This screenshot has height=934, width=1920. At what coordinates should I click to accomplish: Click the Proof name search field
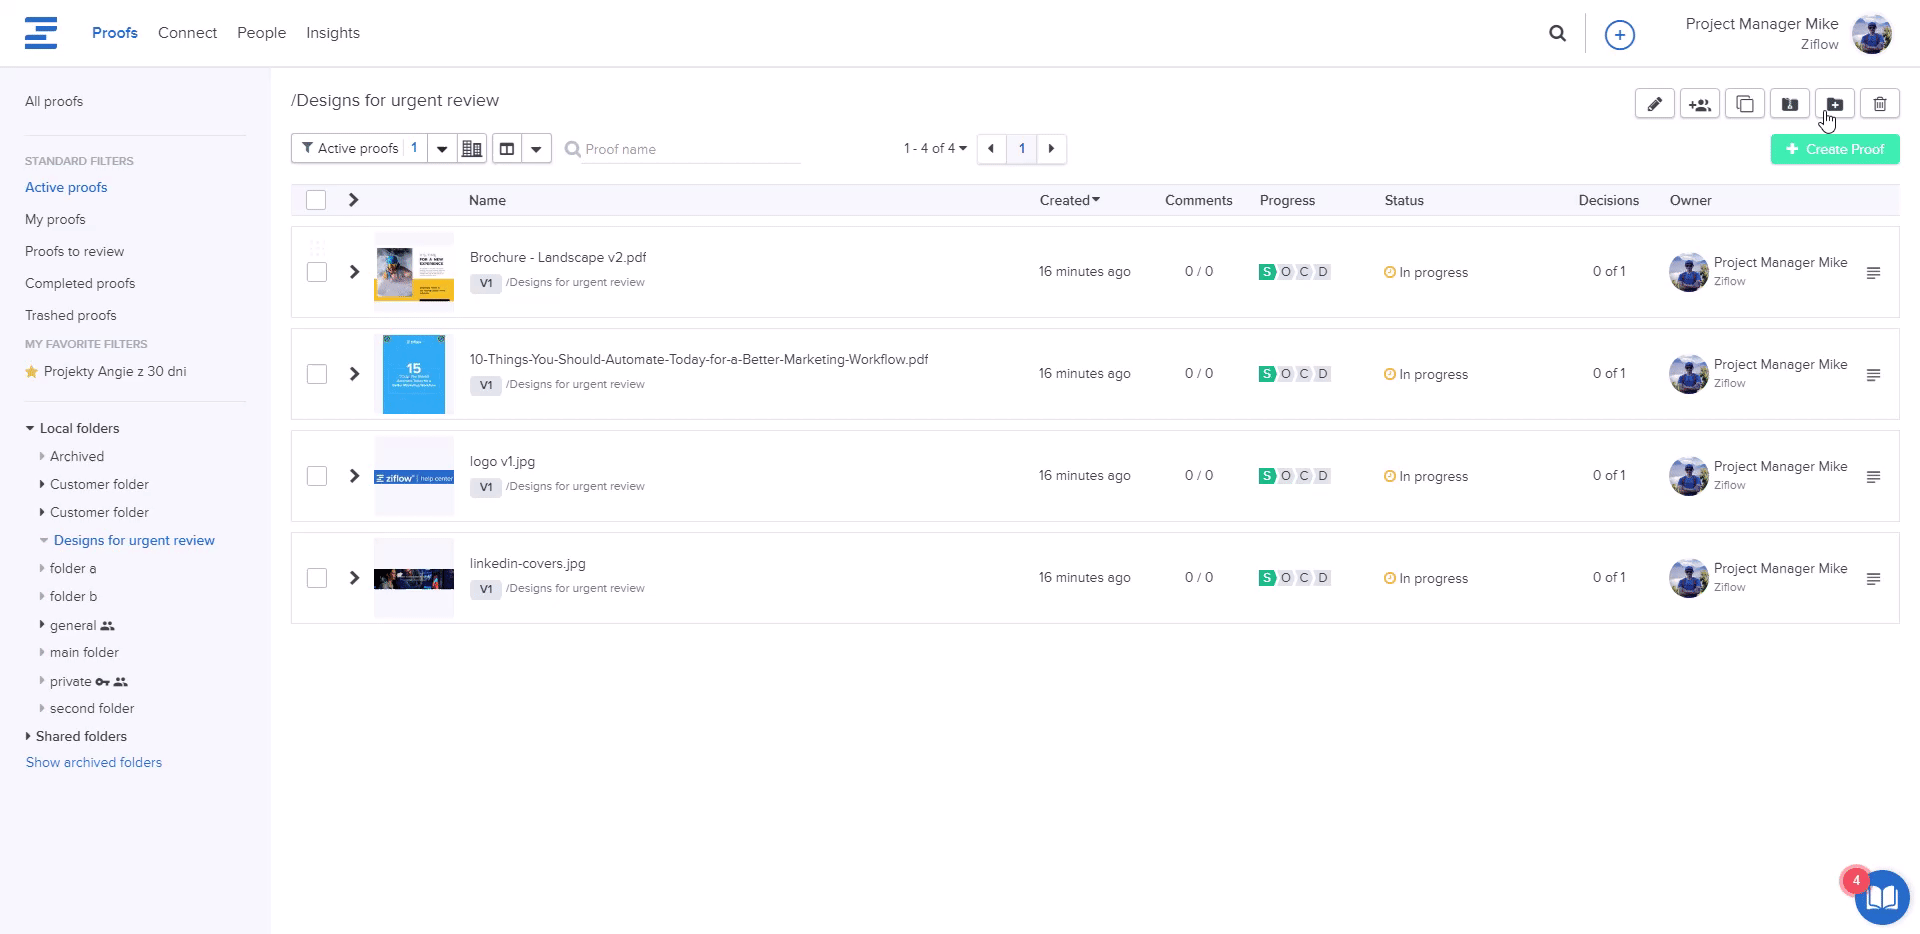tap(690, 149)
